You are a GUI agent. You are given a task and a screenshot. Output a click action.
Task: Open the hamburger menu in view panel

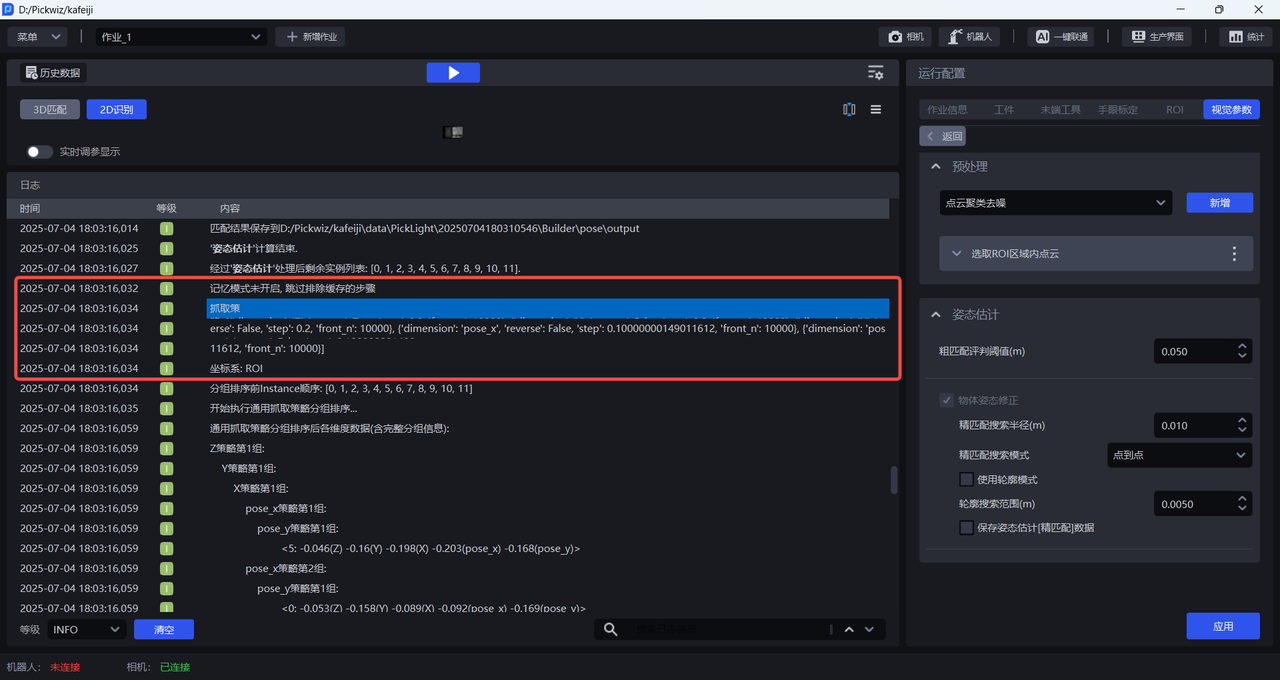(x=875, y=110)
